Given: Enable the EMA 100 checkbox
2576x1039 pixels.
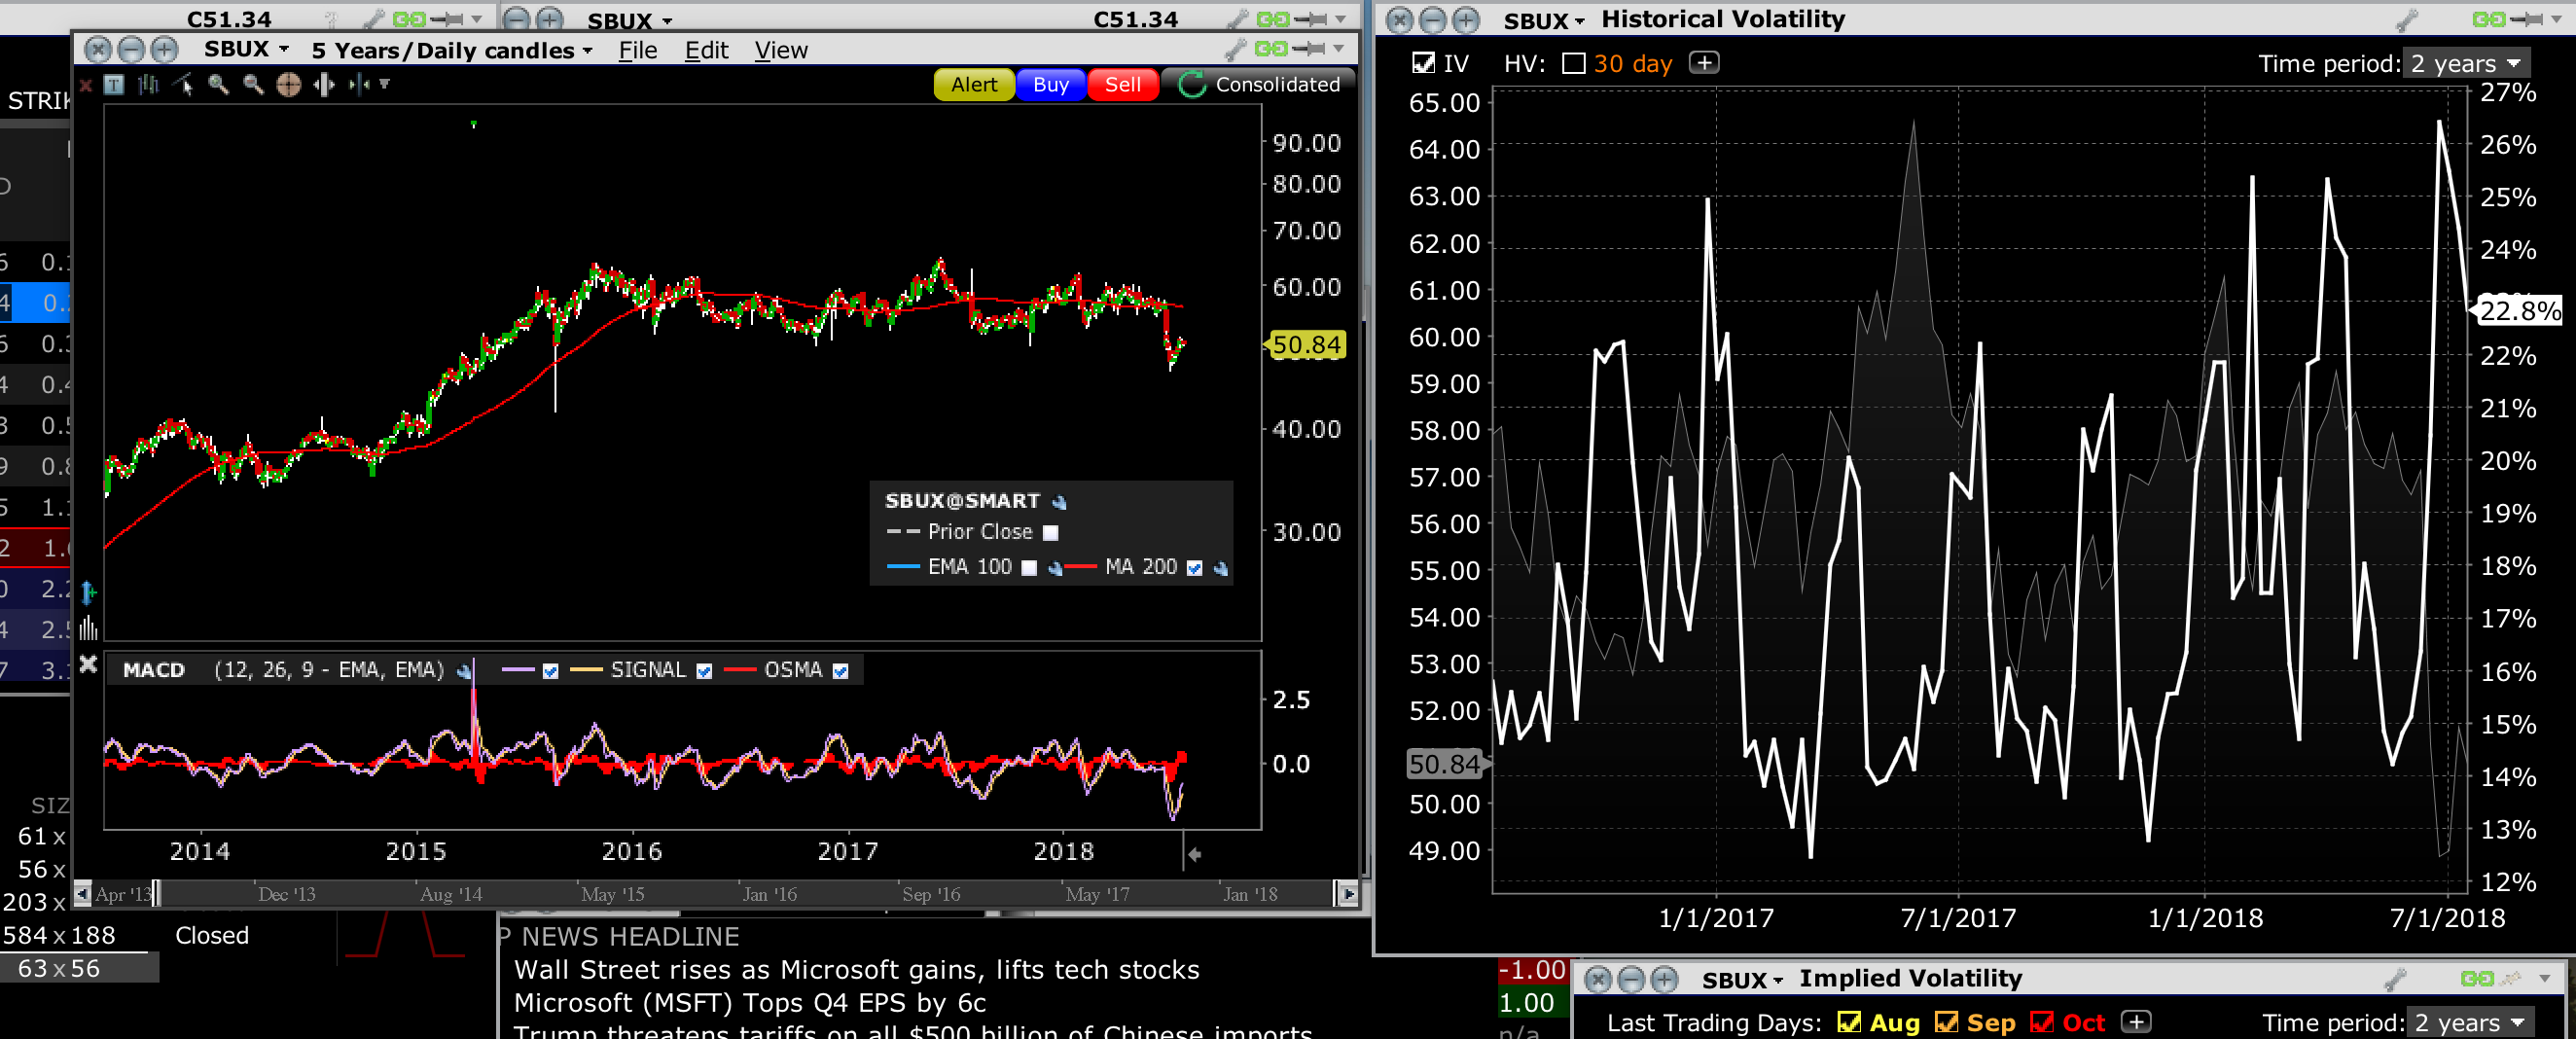Looking at the screenshot, I should tap(1029, 568).
